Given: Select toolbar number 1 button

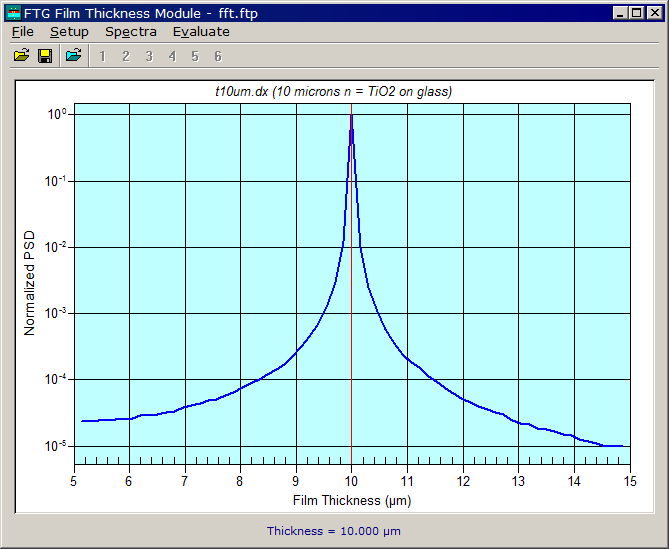Looking at the screenshot, I should [102, 56].
